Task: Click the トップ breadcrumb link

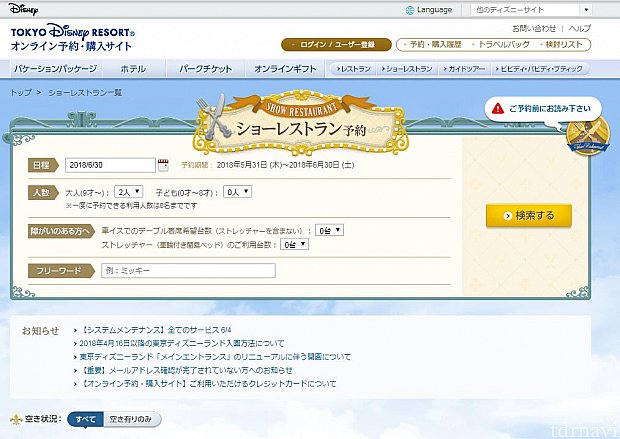Action: [21, 93]
